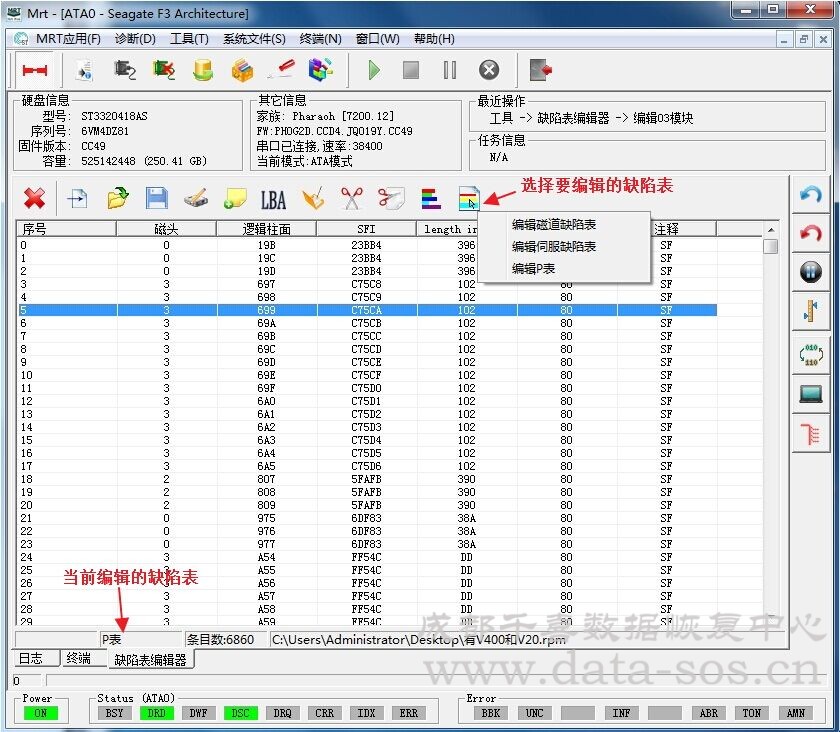This screenshot has width=840, height=732.
Task: Click the round pause icon in right sidebar
Action: 811,272
